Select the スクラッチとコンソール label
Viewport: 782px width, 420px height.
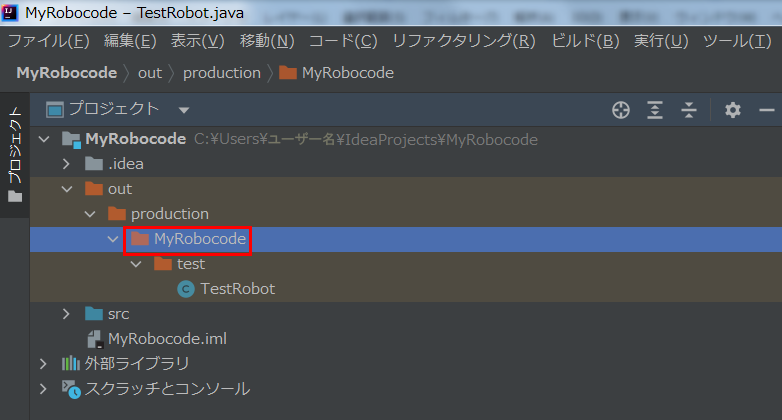coord(168,389)
